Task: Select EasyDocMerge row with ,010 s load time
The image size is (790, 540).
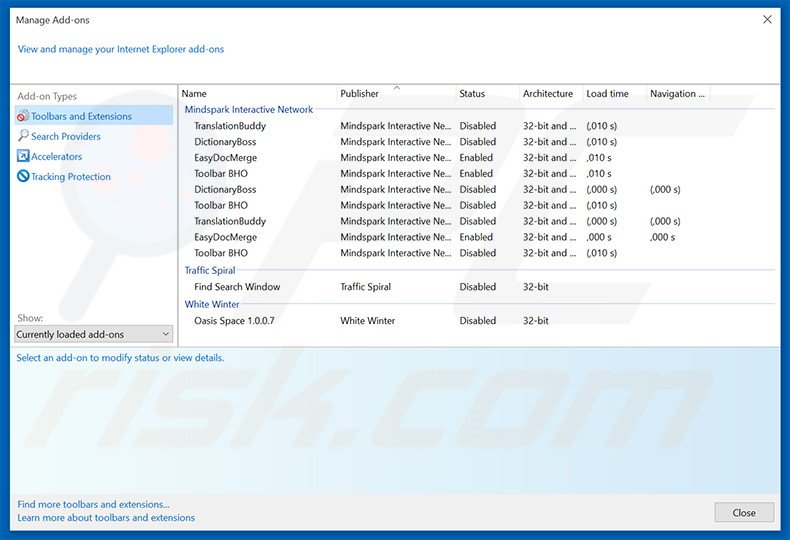Action: [477, 158]
